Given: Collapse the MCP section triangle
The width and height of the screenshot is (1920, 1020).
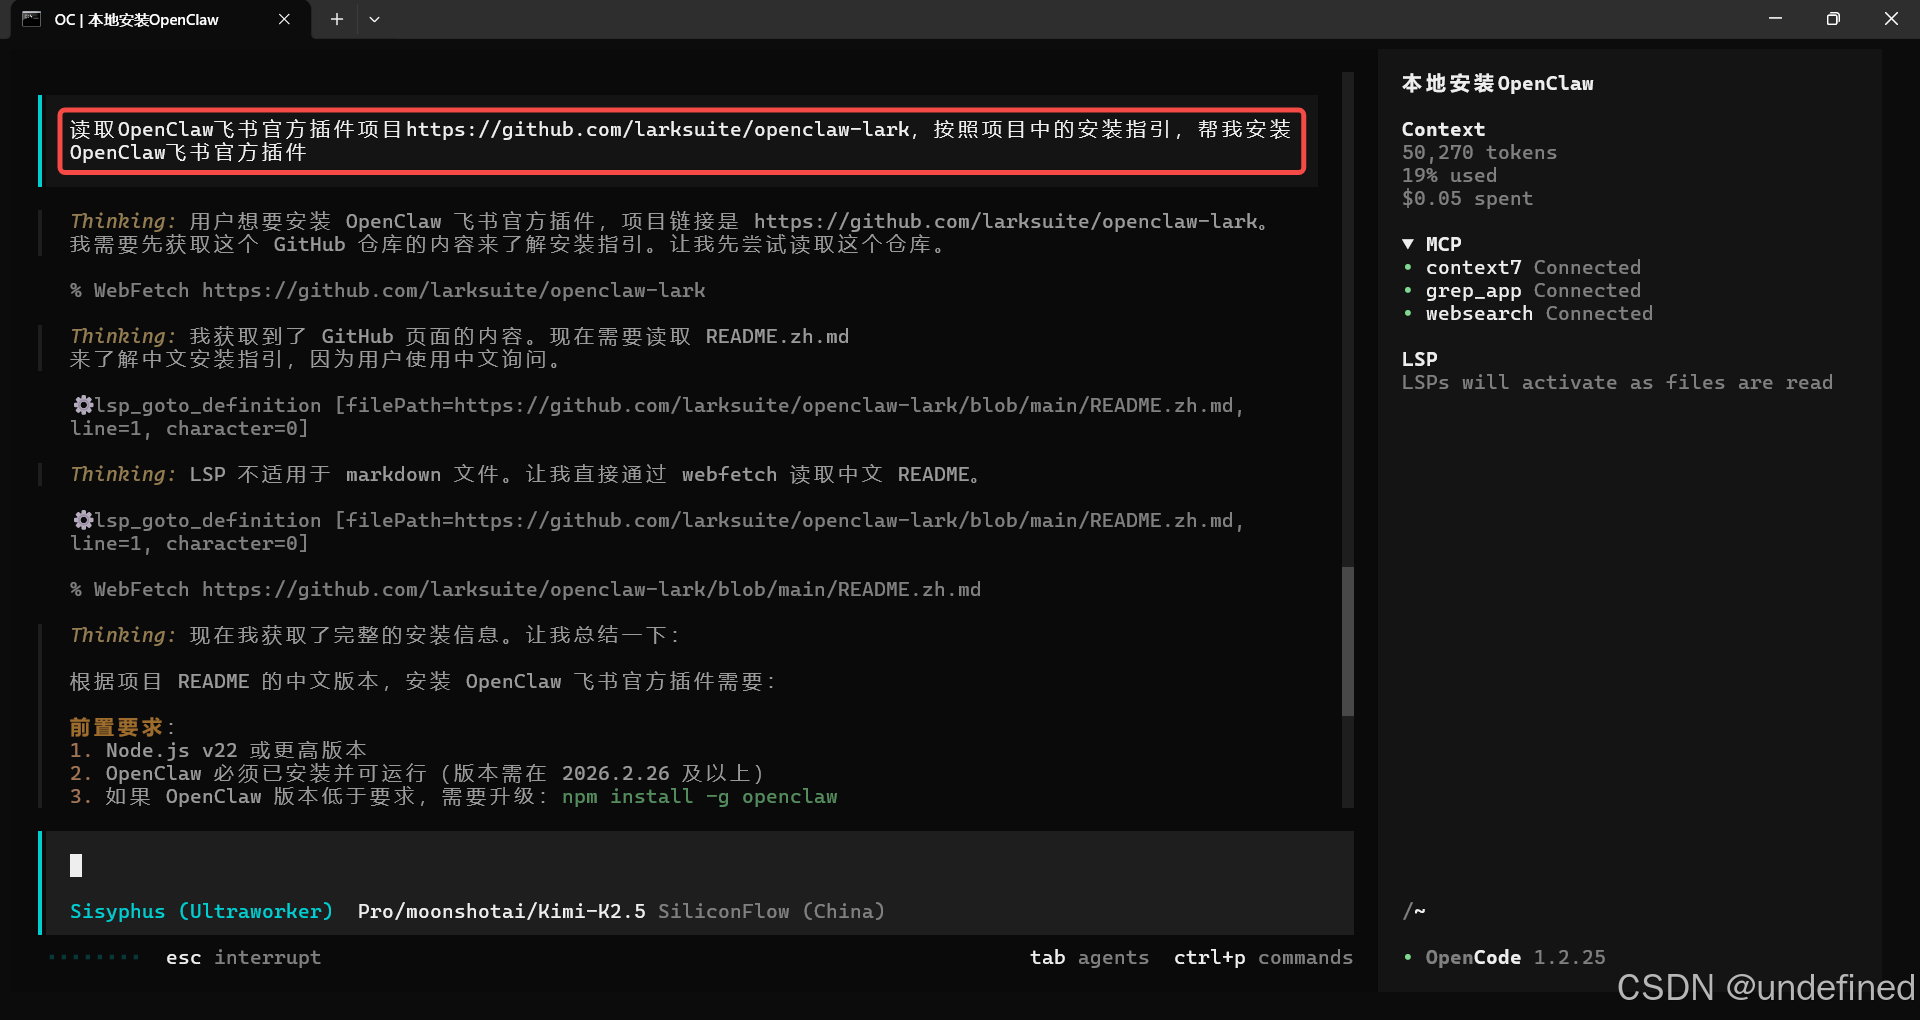Looking at the screenshot, I should [1408, 244].
